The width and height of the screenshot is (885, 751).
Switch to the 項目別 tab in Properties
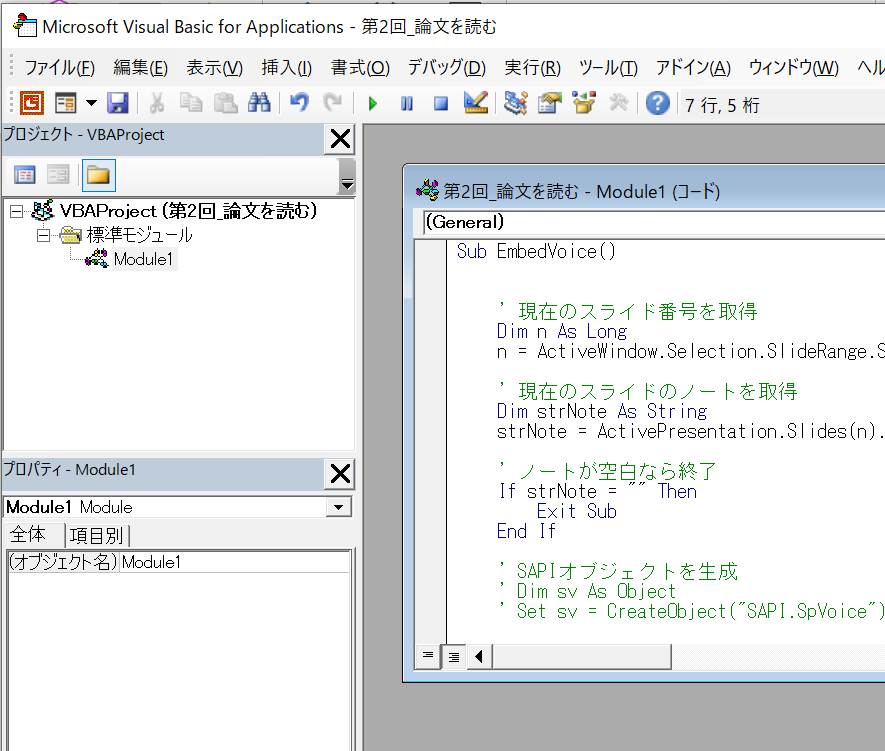point(96,535)
